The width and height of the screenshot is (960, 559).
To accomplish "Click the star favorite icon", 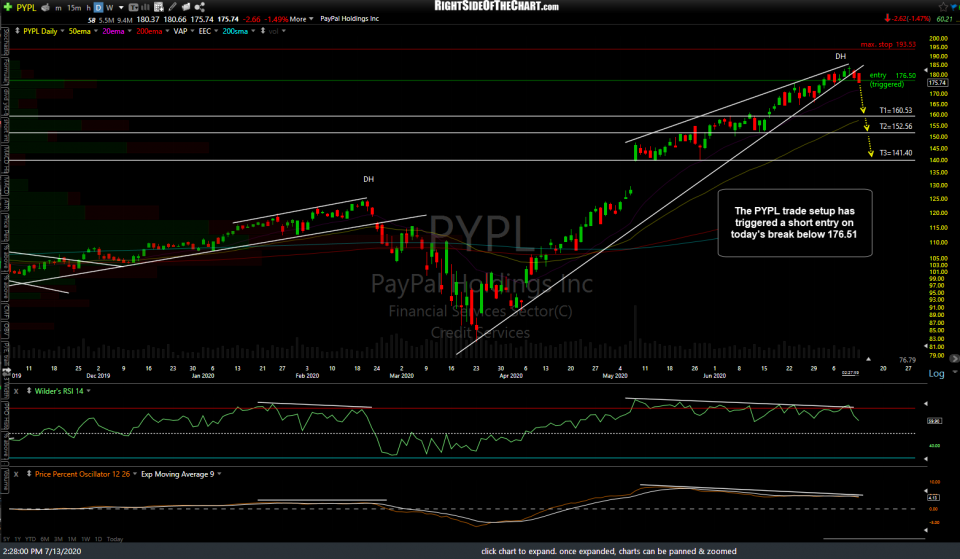I will click(x=943, y=7).
